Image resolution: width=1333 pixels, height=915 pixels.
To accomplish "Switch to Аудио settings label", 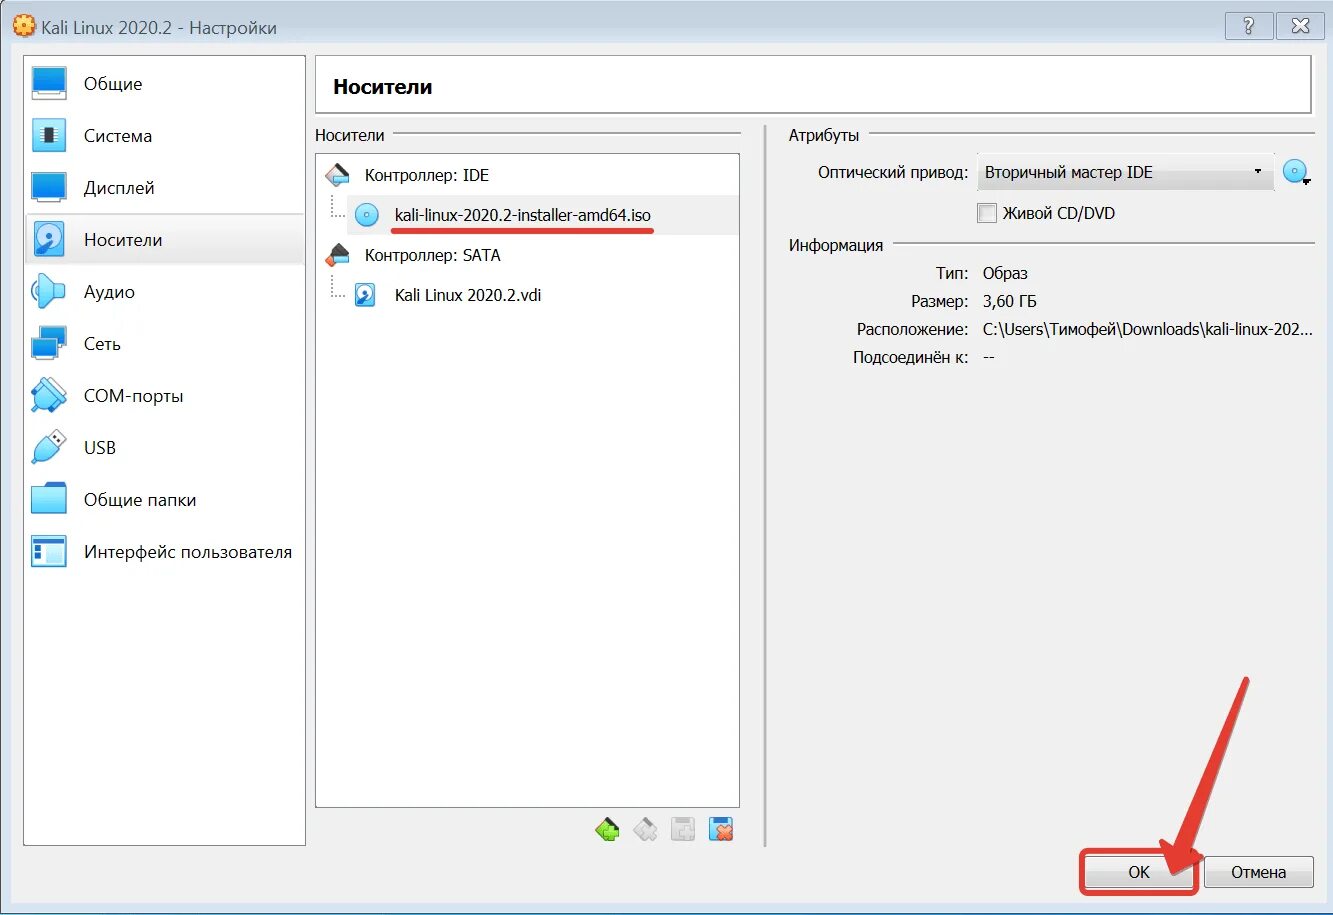I will pyautogui.click(x=109, y=292).
